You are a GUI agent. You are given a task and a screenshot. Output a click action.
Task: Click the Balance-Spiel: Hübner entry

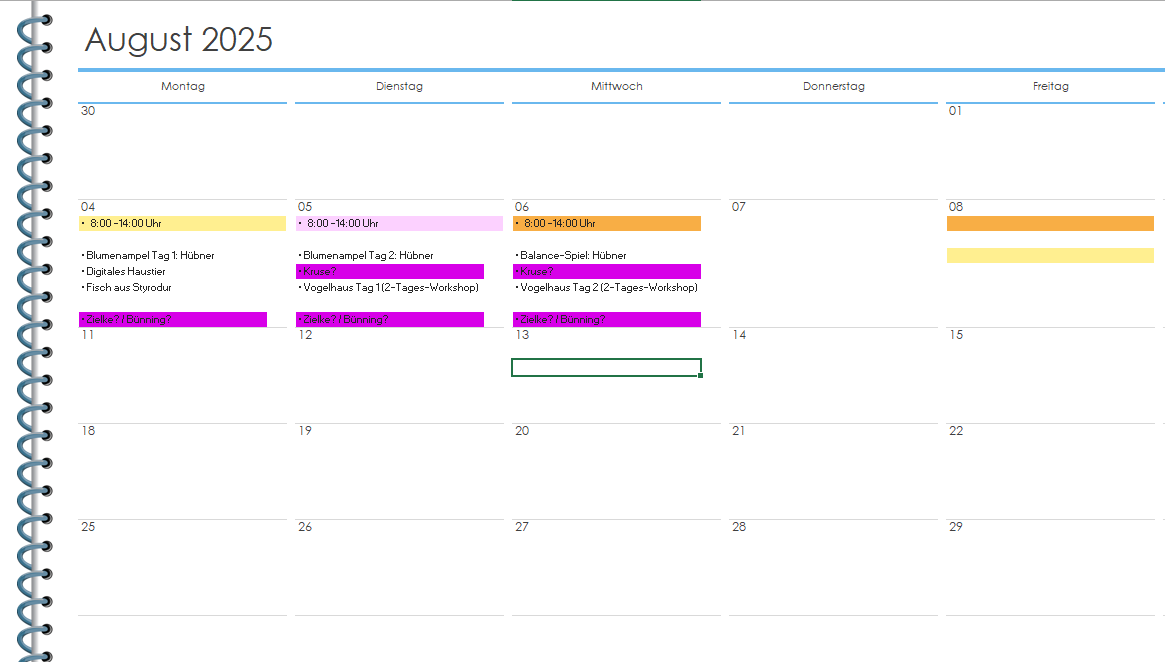[573, 256]
